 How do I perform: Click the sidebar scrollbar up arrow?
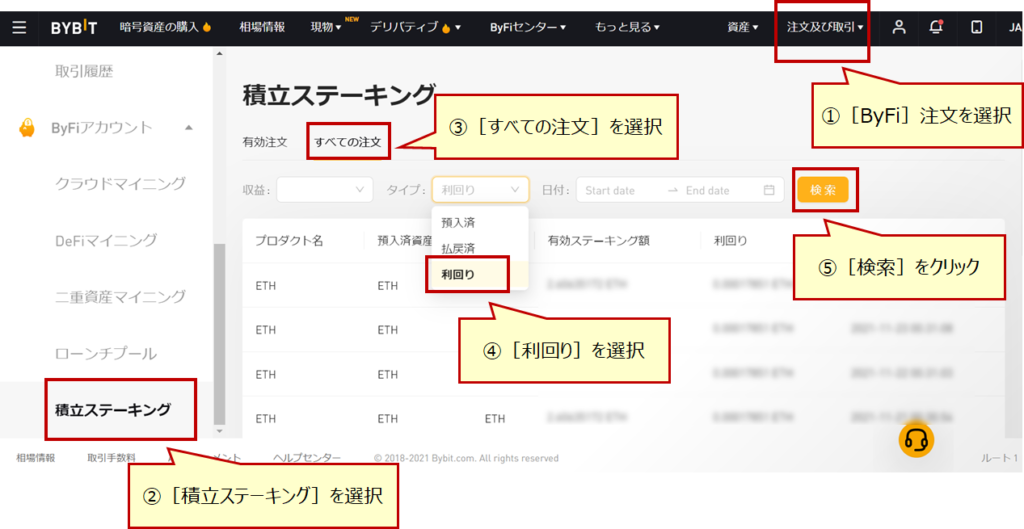point(220,53)
